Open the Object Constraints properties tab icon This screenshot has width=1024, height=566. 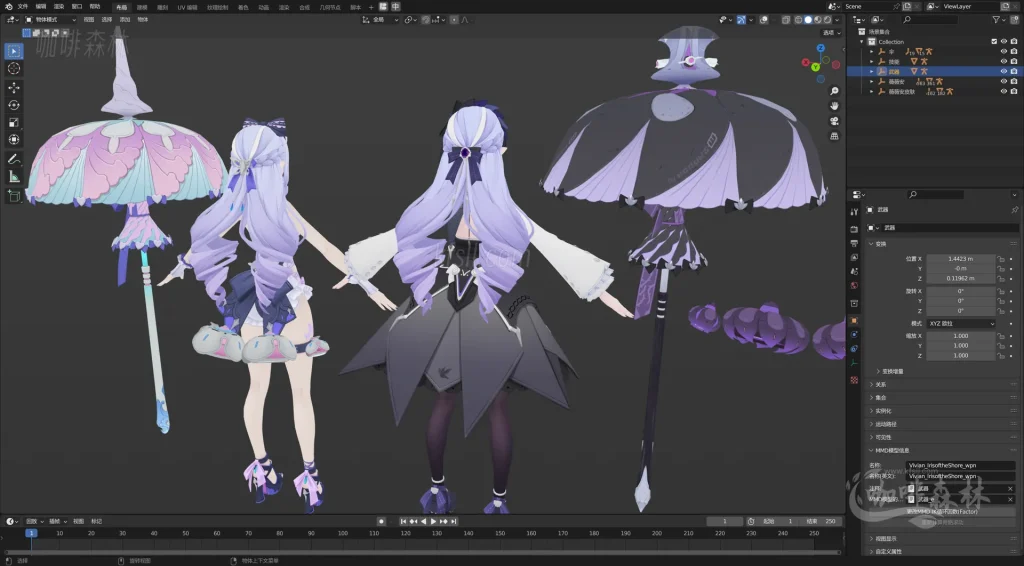coord(854,349)
